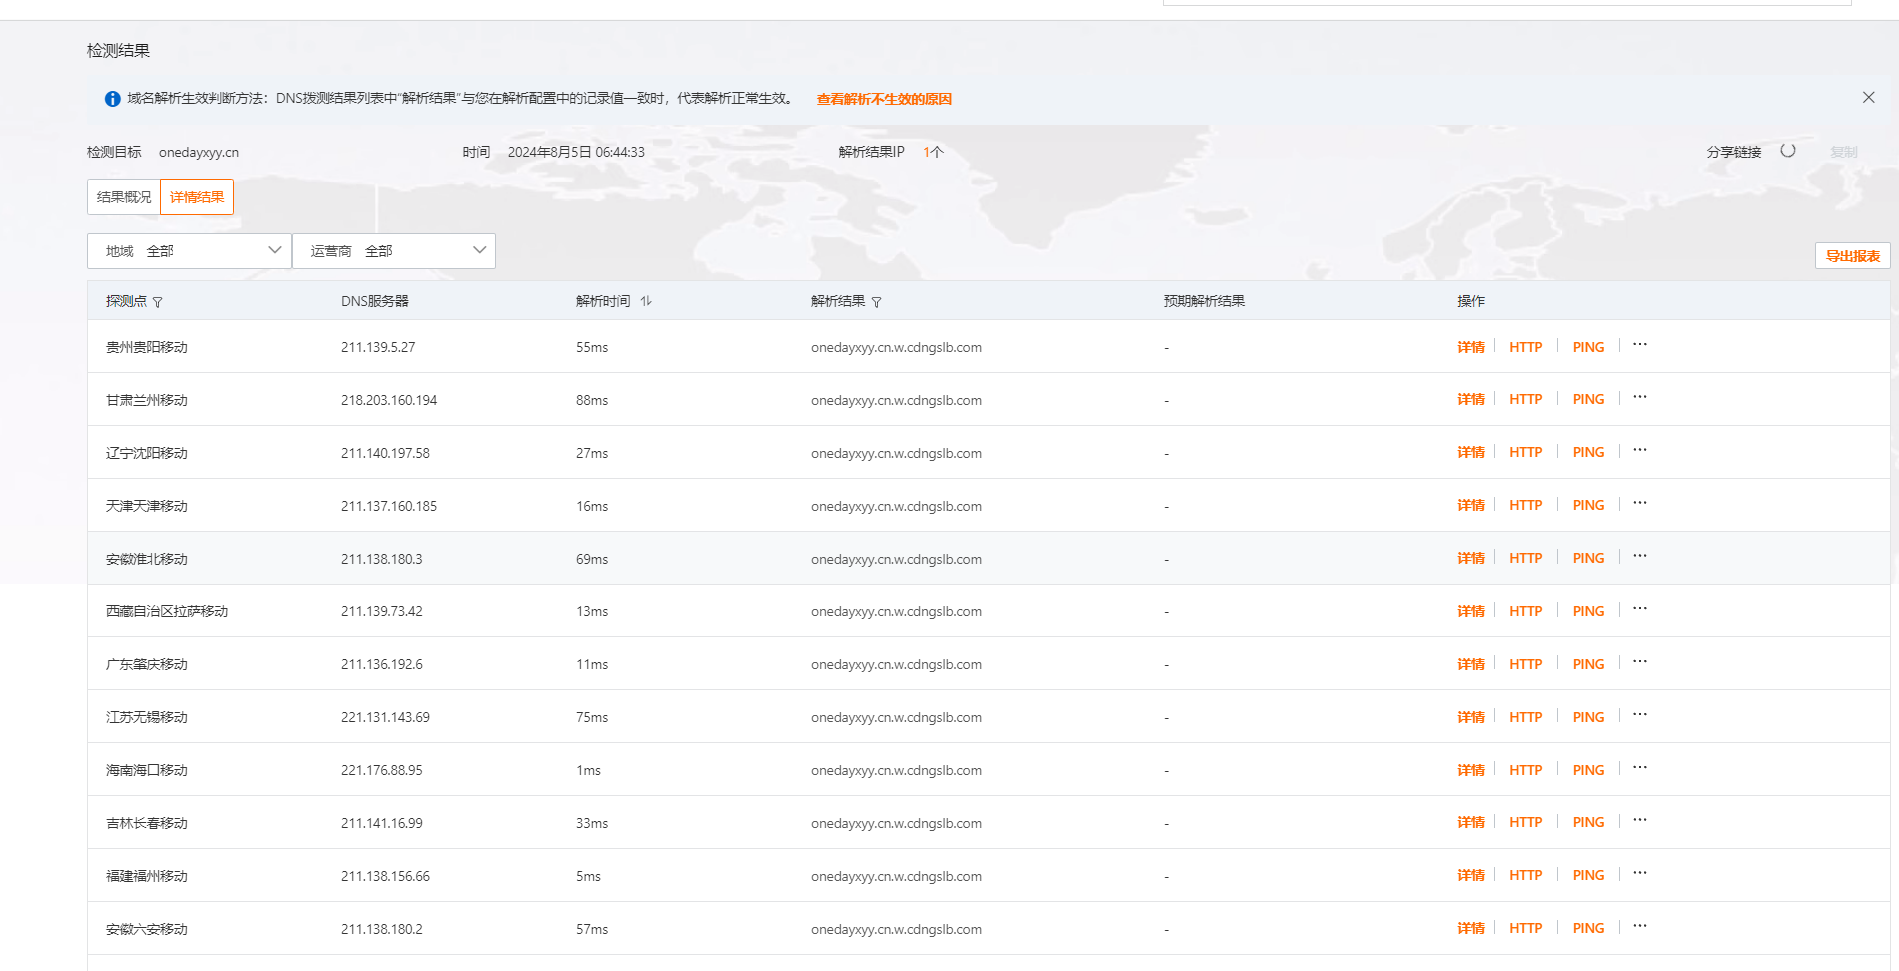
Task: Click the 复制 copy button
Action: click(x=1844, y=152)
